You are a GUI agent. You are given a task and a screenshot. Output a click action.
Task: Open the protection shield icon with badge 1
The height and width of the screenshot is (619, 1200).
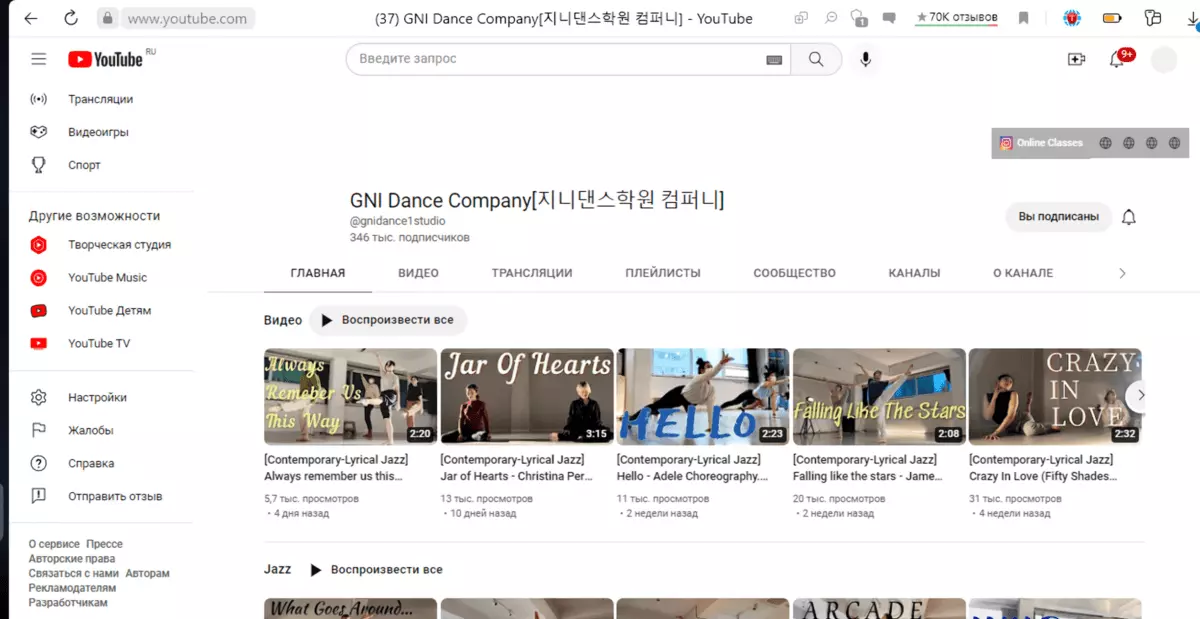click(x=859, y=18)
